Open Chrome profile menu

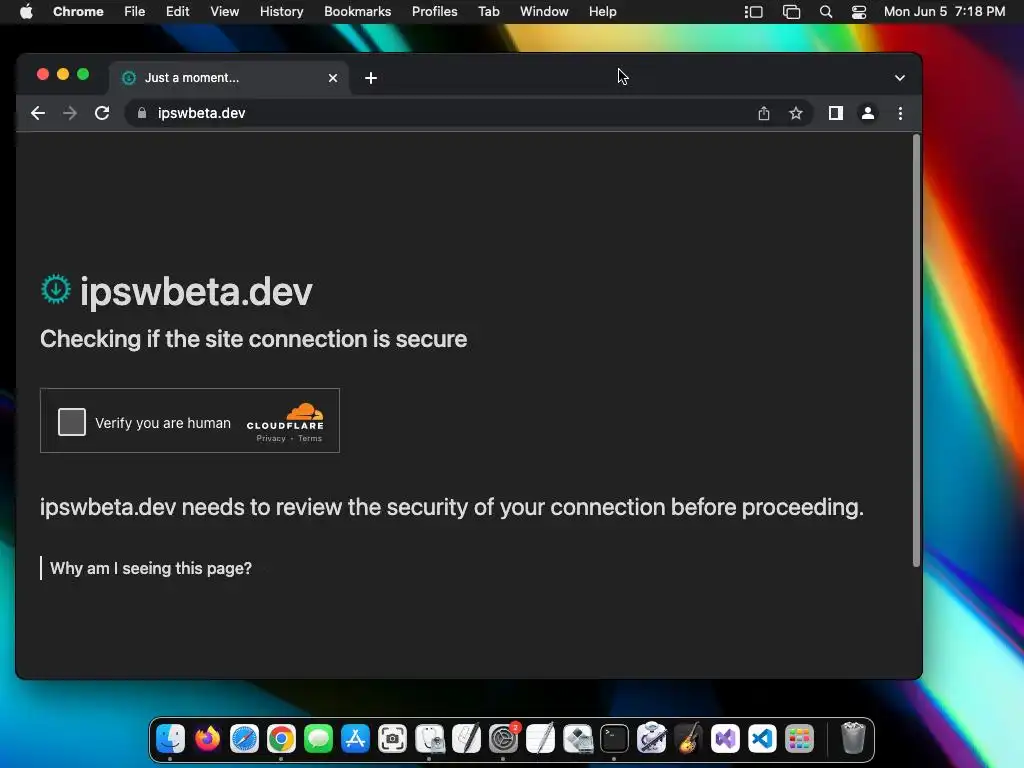point(867,113)
